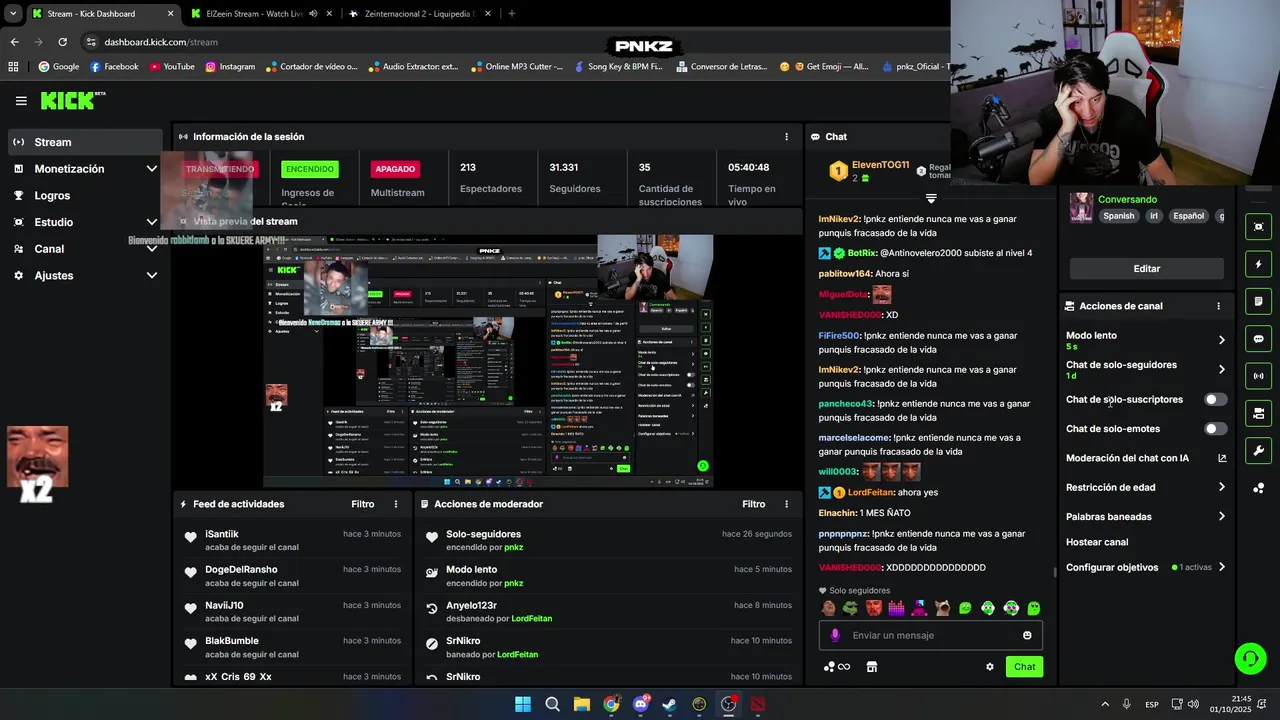This screenshot has height=720, width=1280.
Task: Open browser tab list dropdown arrow
Action: [x=12, y=13]
